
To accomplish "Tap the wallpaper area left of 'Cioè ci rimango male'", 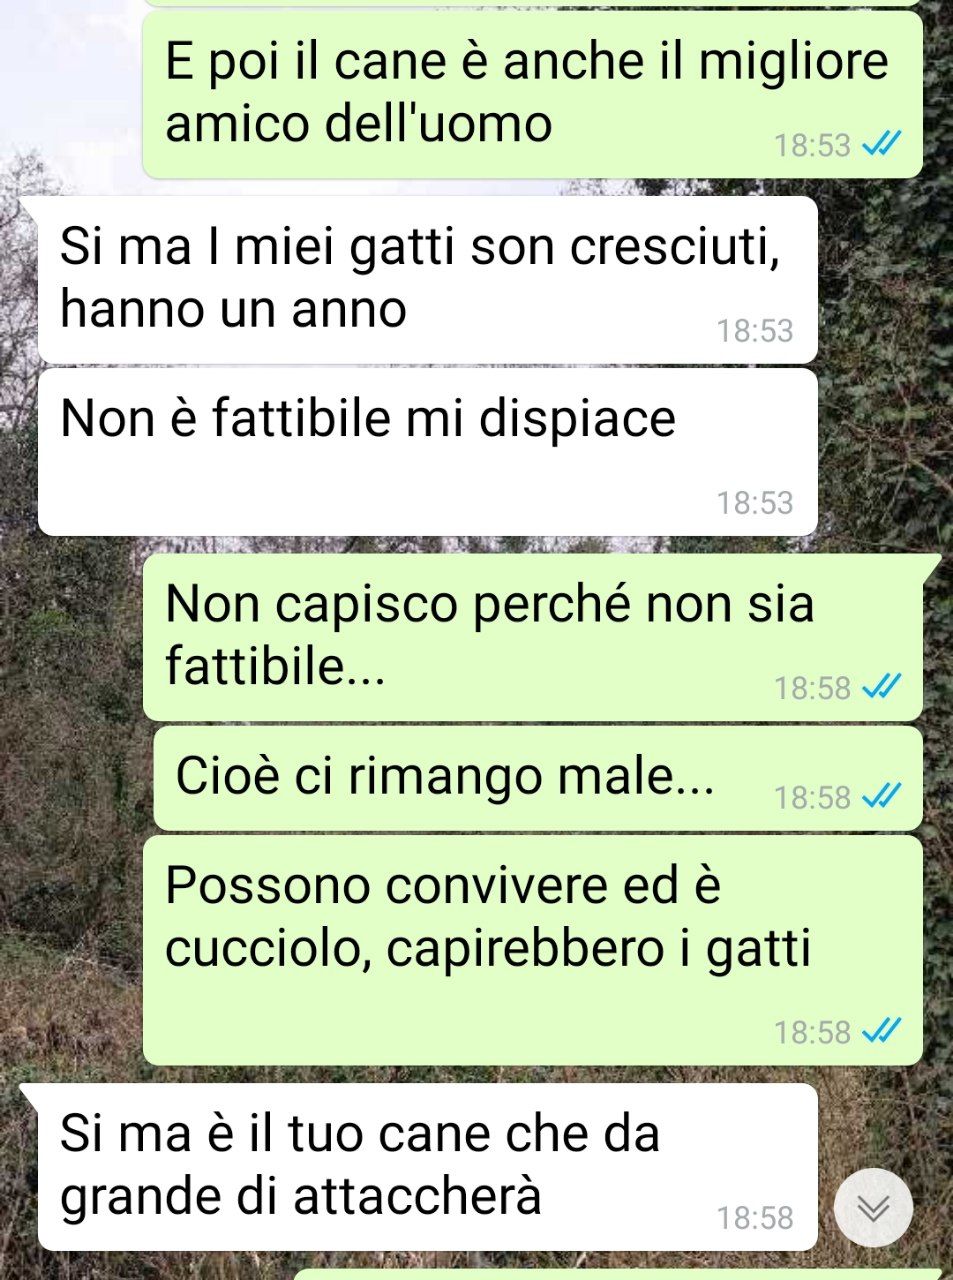I will [75, 778].
